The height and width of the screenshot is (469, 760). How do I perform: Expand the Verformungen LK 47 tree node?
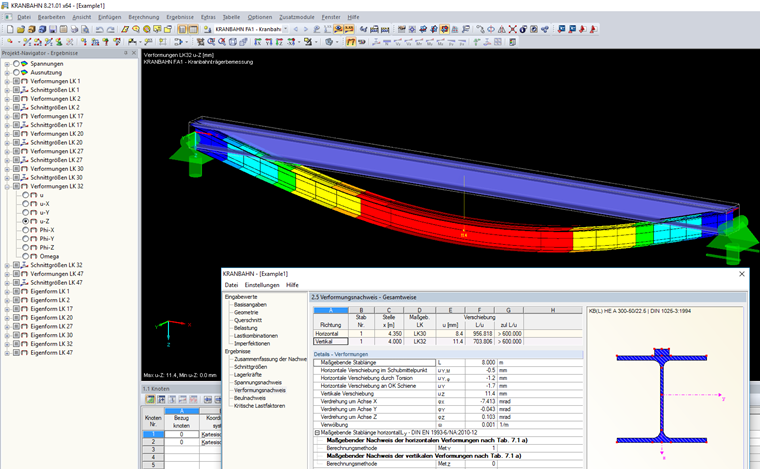pyautogui.click(x=7, y=274)
